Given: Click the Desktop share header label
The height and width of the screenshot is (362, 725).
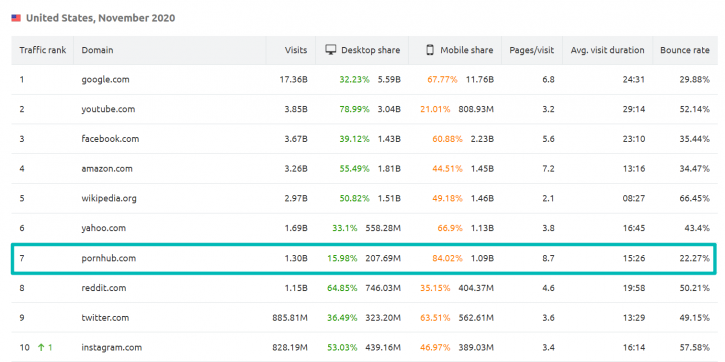Looking at the screenshot, I should tap(370, 50).
